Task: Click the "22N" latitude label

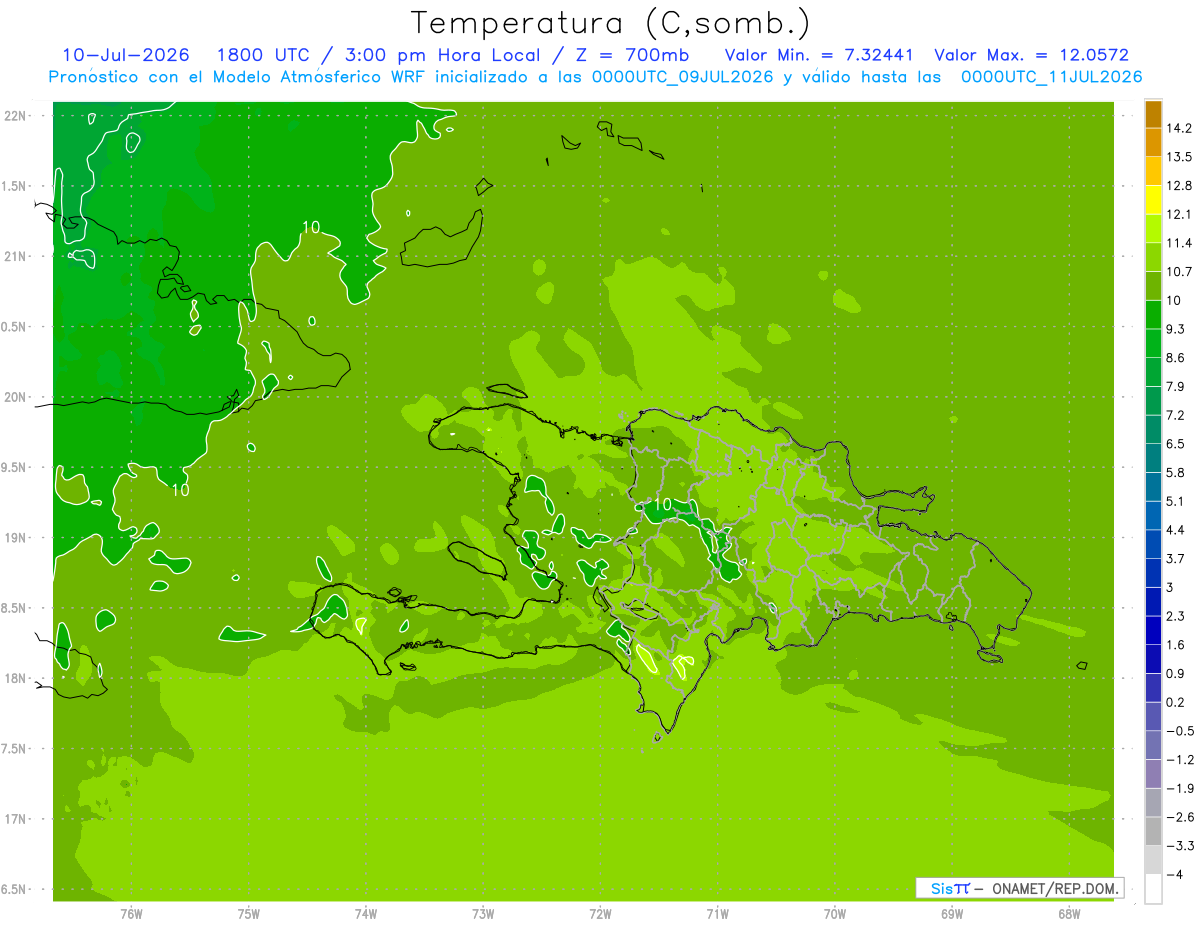Action: (x=17, y=115)
